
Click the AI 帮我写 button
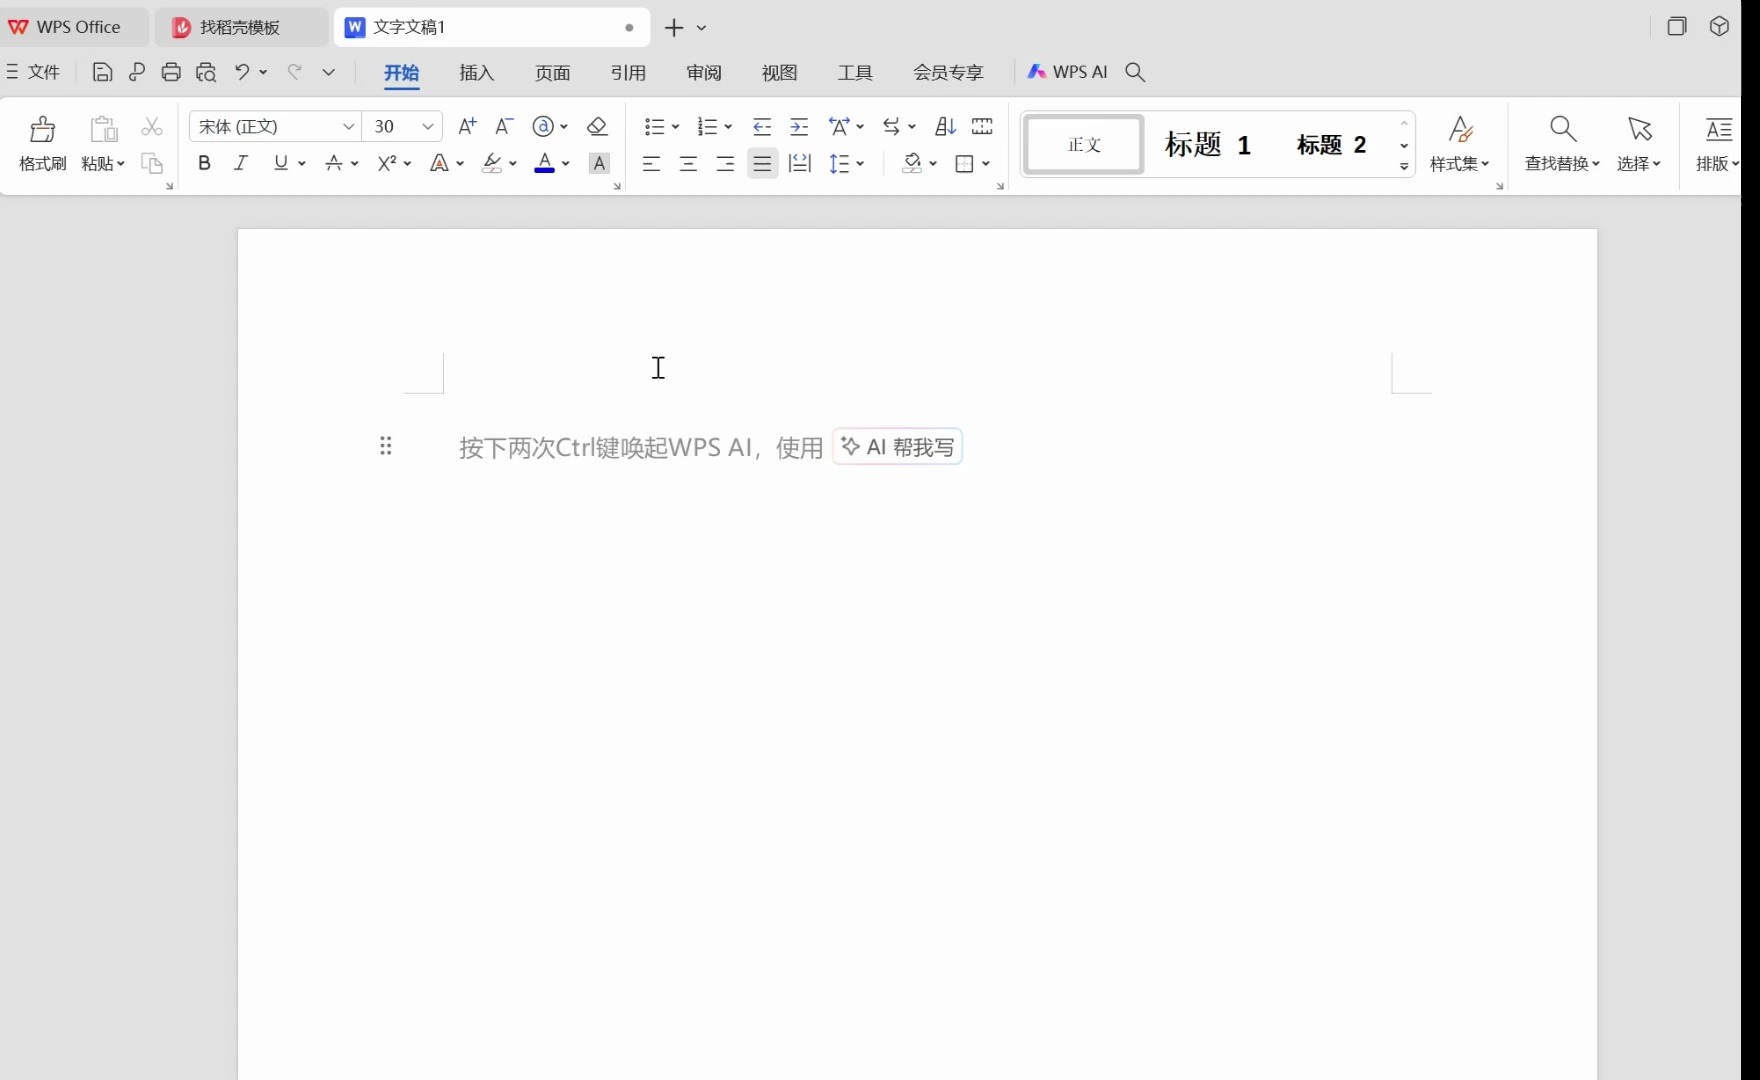pyautogui.click(x=895, y=446)
